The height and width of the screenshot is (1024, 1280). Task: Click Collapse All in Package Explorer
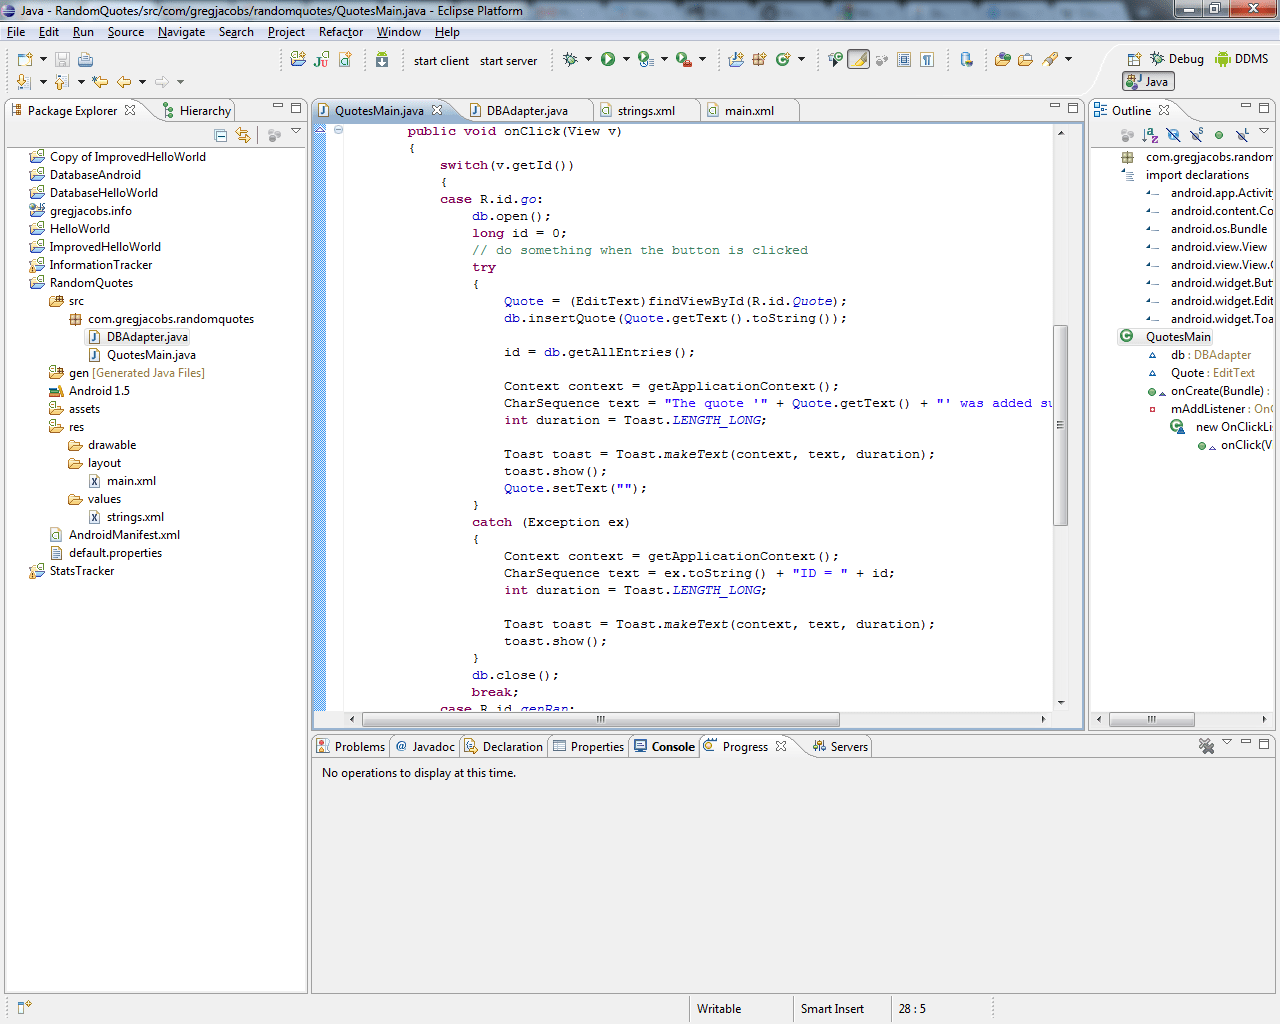[x=221, y=135]
